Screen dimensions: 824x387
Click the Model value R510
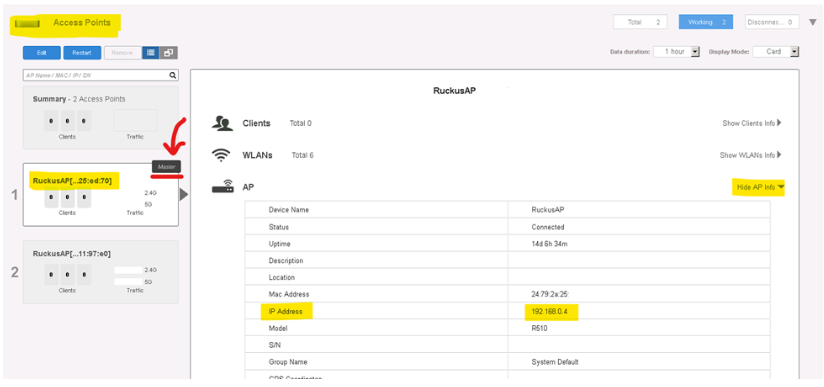pos(539,328)
